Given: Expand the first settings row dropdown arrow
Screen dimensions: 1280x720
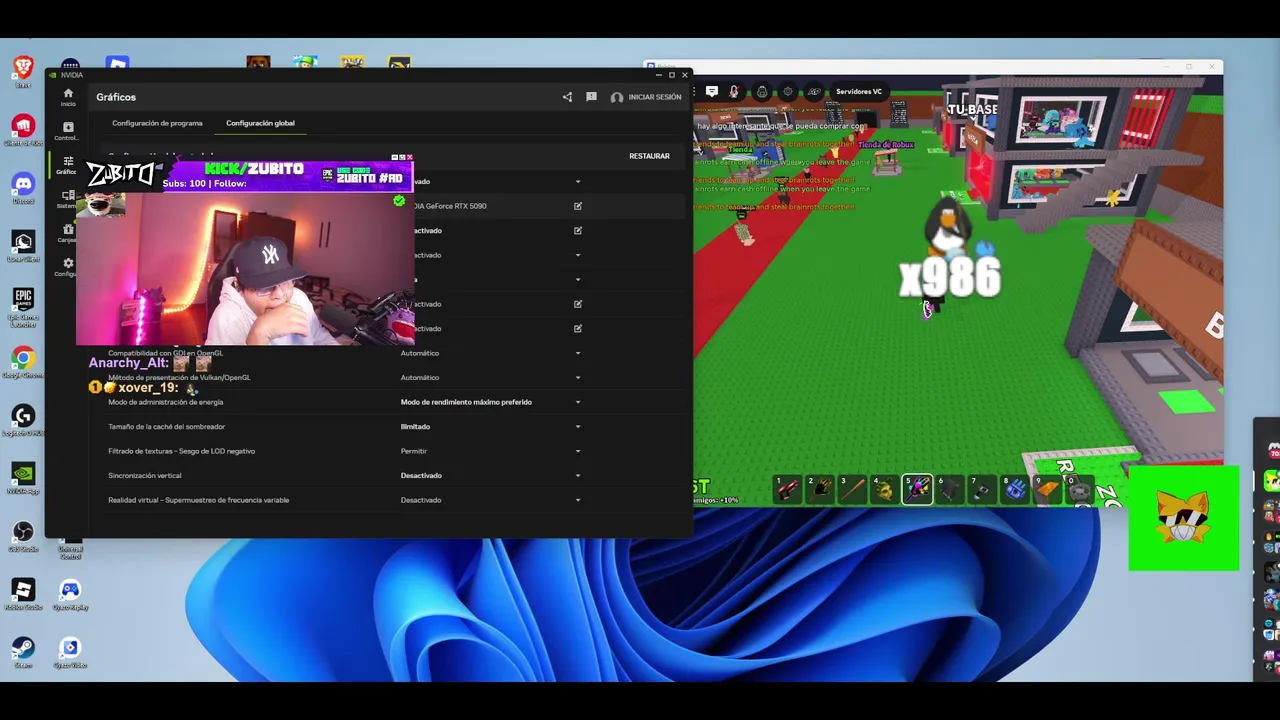Looking at the screenshot, I should (x=578, y=182).
